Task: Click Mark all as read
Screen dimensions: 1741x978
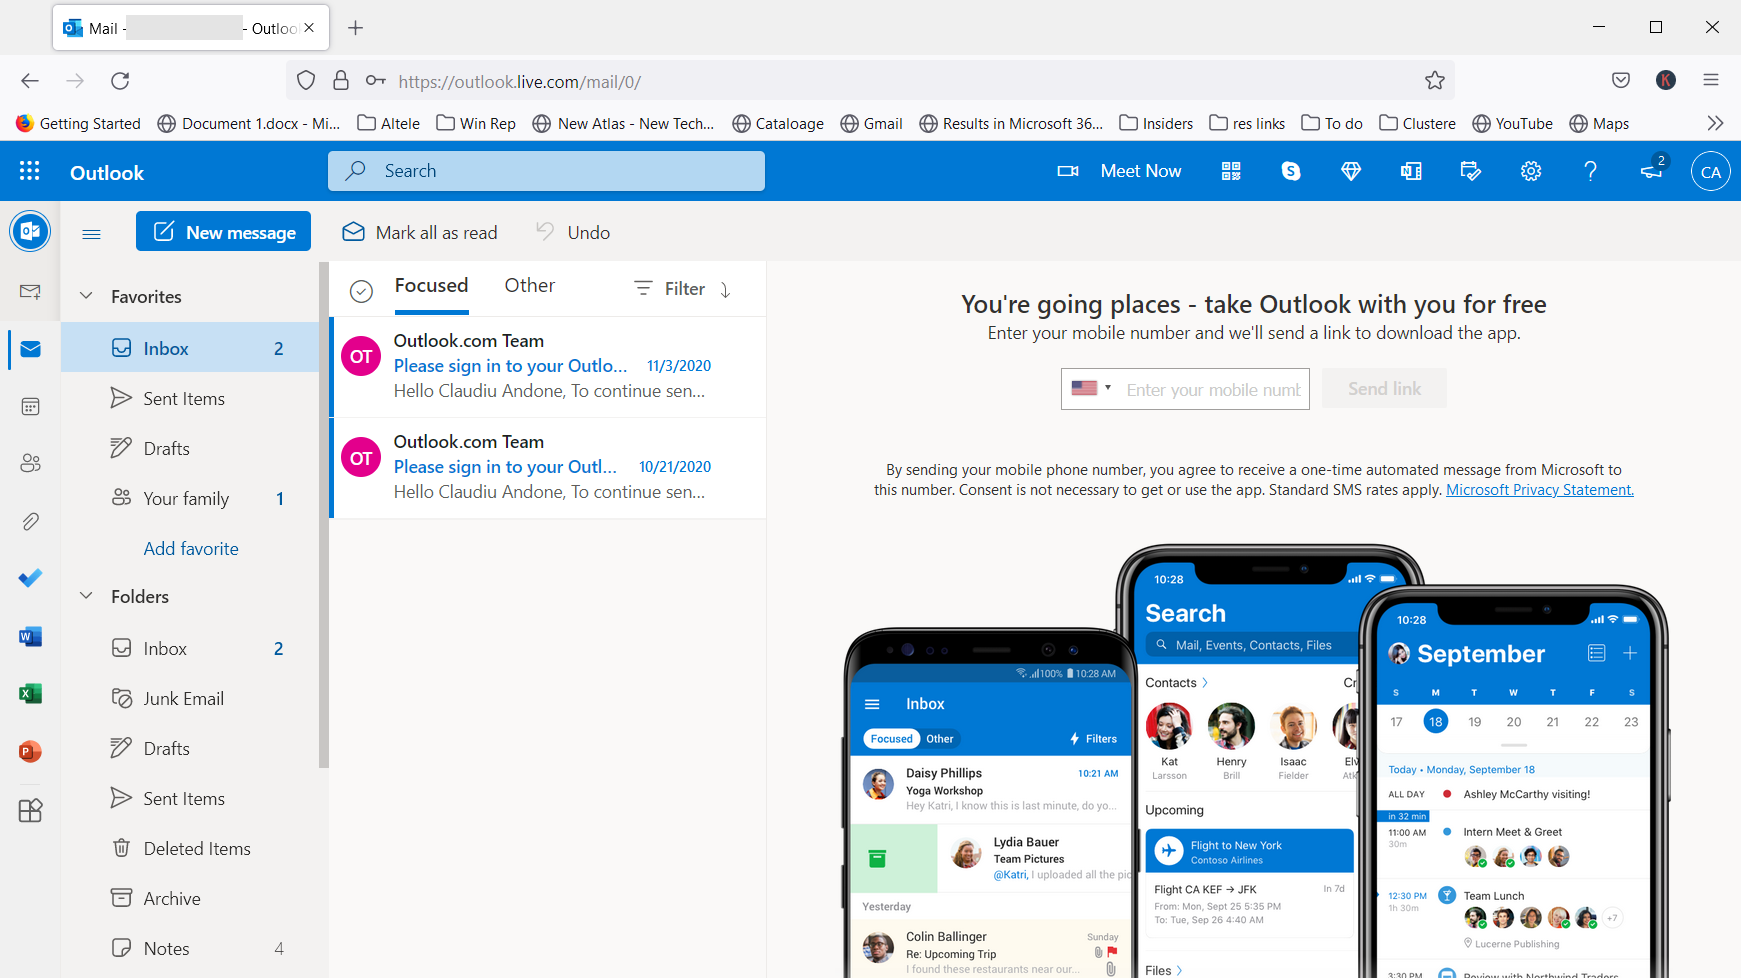Action: point(419,232)
